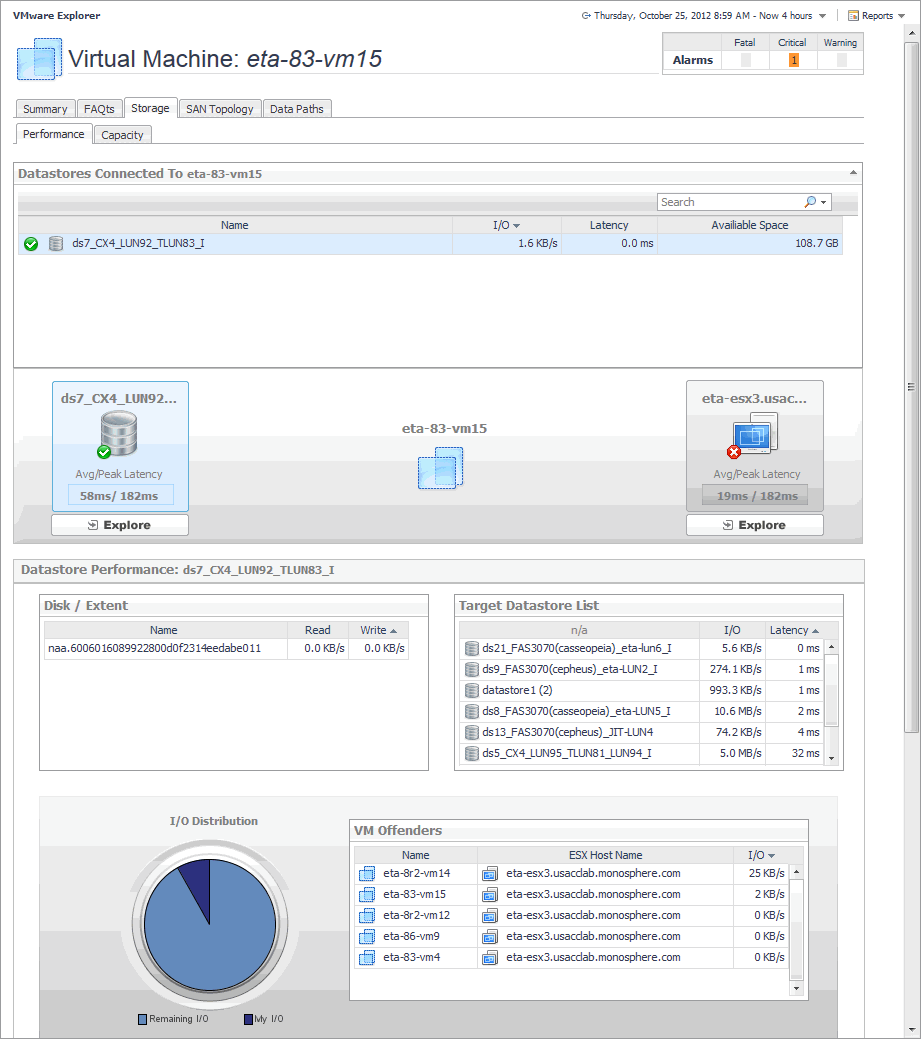
Task: Click the Virtual Machine header icon
Action: tap(39, 59)
